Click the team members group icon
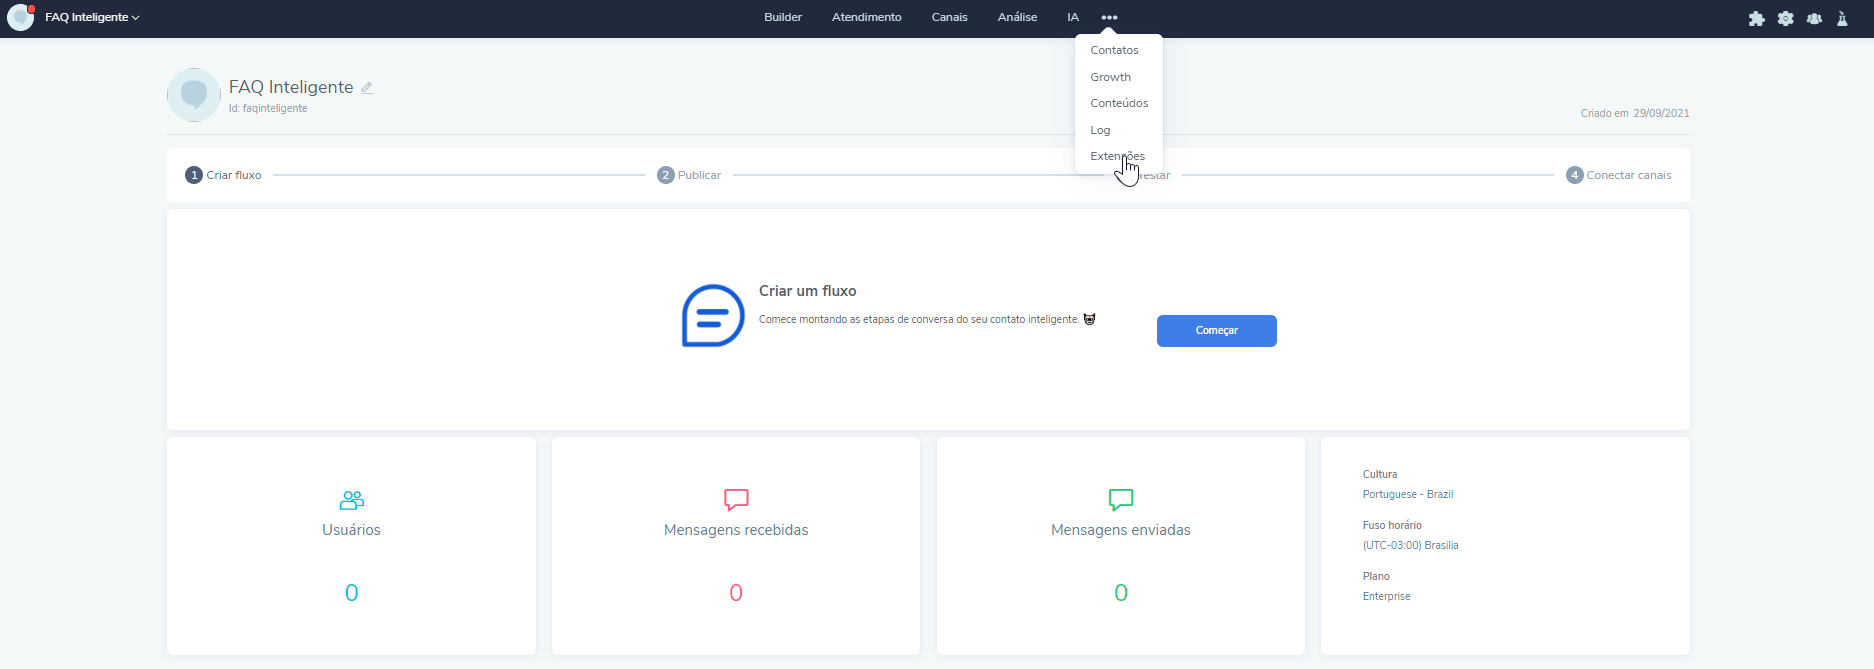The image size is (1874, 669). click(x=1814, y=18)
